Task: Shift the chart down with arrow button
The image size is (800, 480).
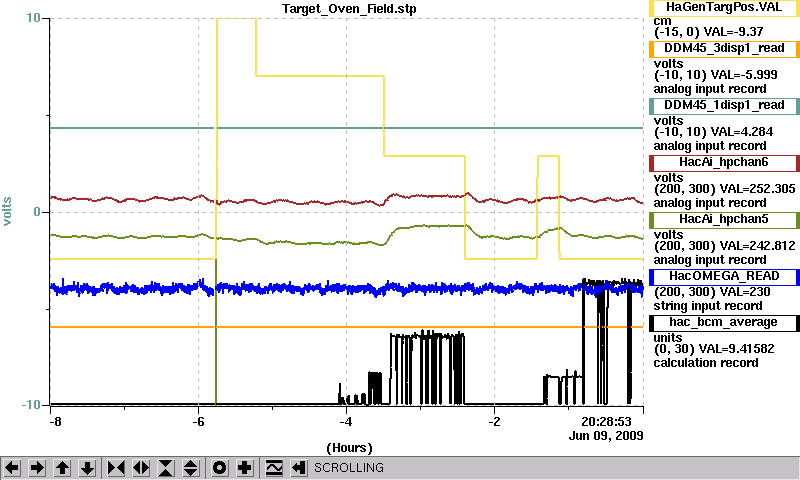Action: point(88,468)
